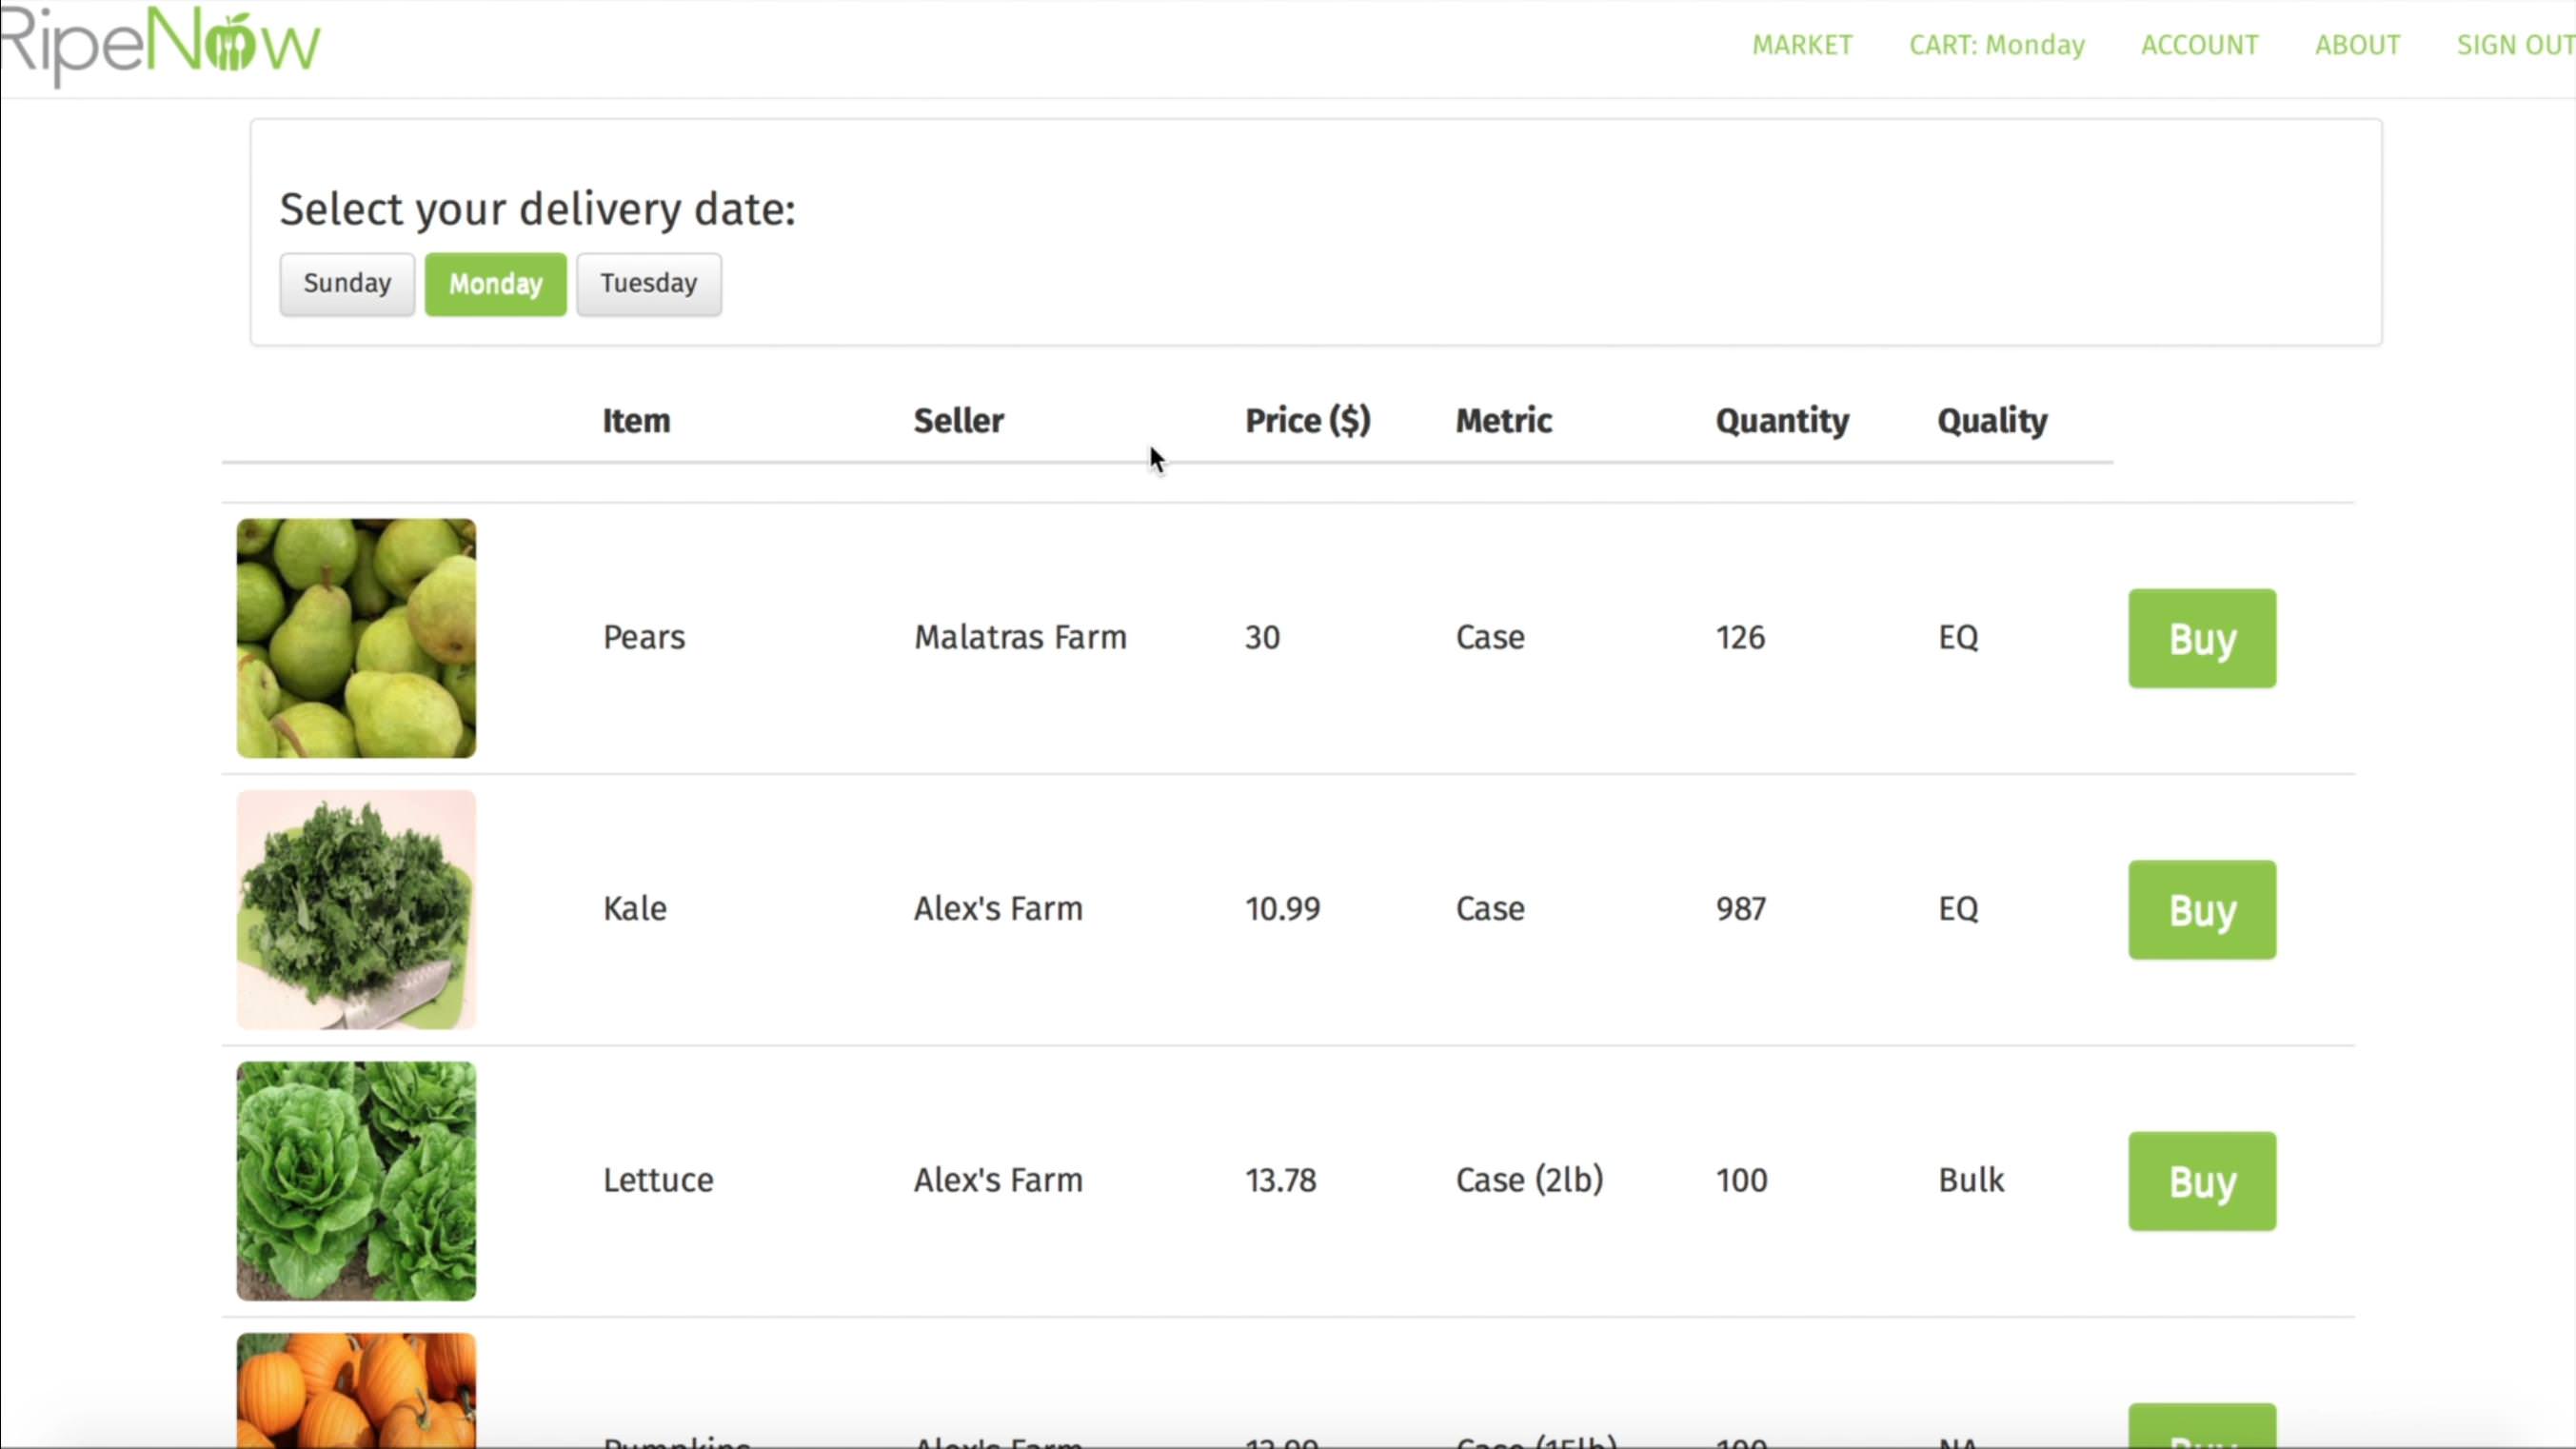Go to the Account page

tap(2199, 45)
